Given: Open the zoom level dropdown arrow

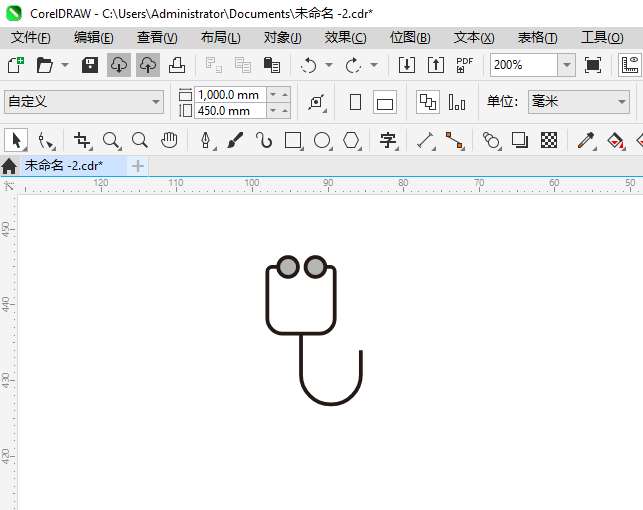Looking at the screenshot, I should [x=567, y=65].
